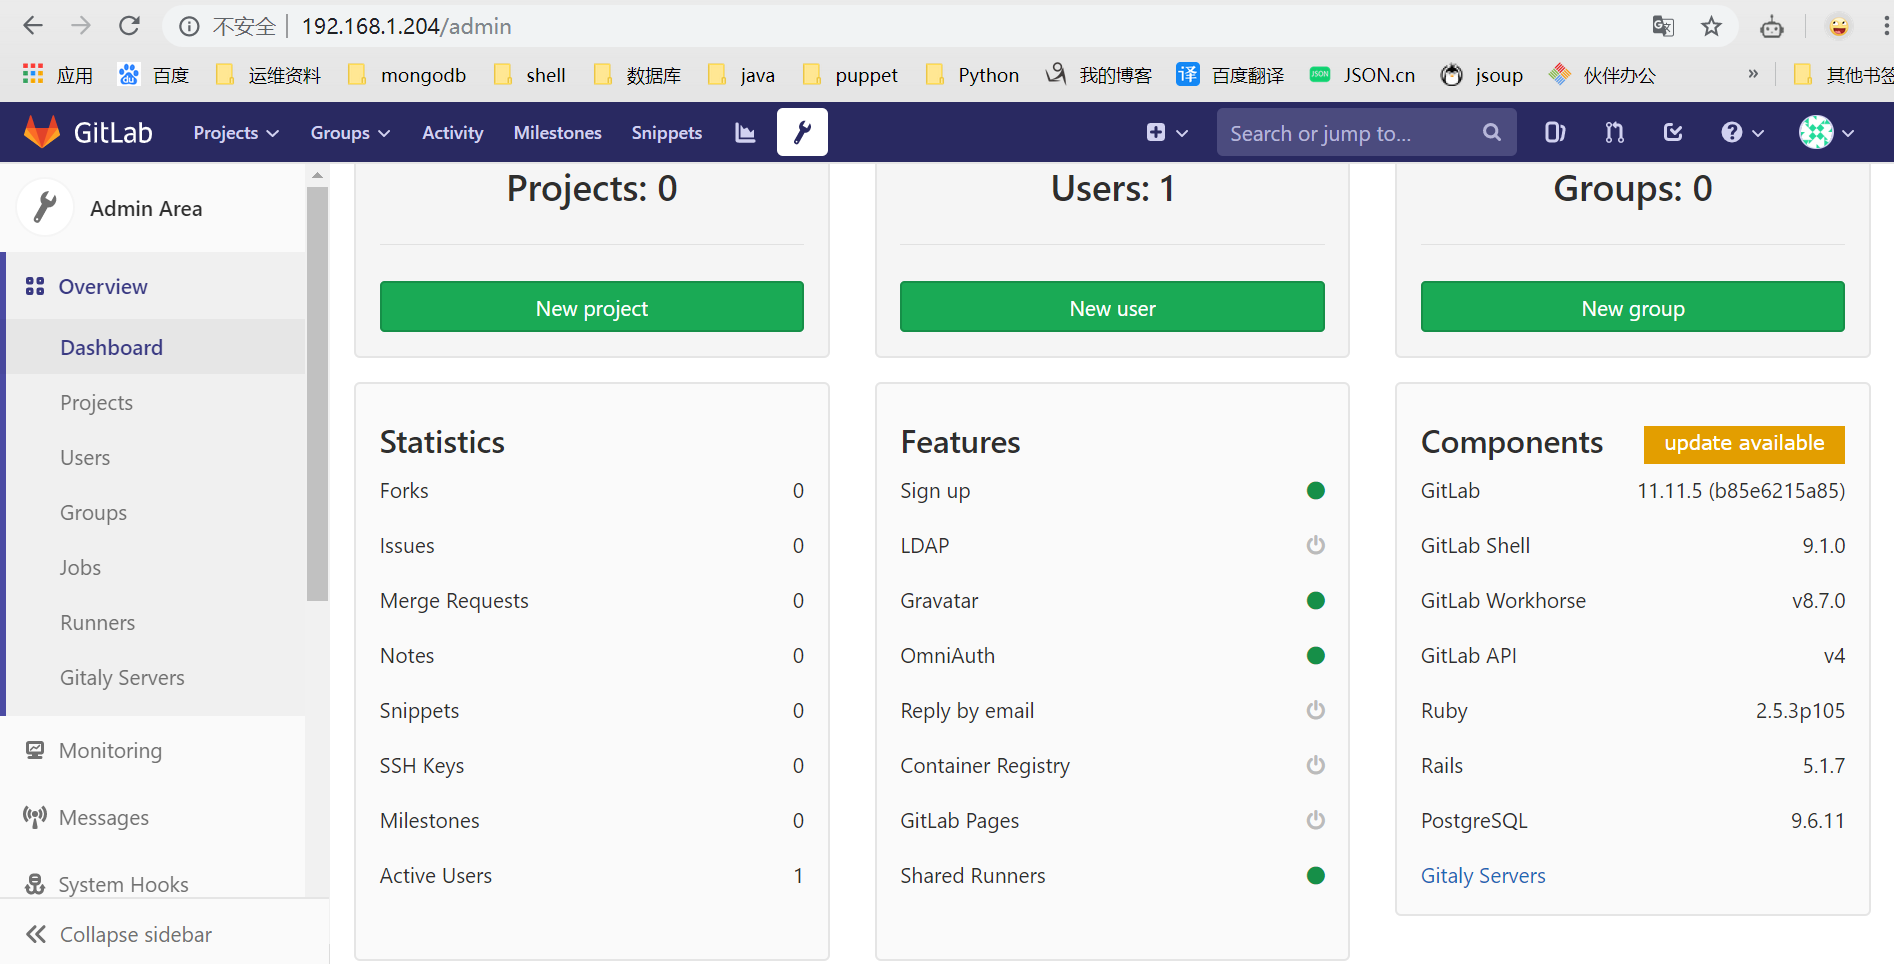Image resolution: width=1894 pixels, height=964 pixels.
Task: Open the Activity menu item
Action: [452, 132]
